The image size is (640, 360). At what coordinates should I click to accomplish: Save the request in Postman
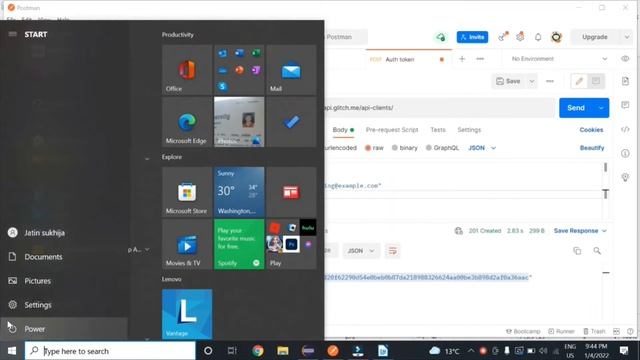[508, 81]
